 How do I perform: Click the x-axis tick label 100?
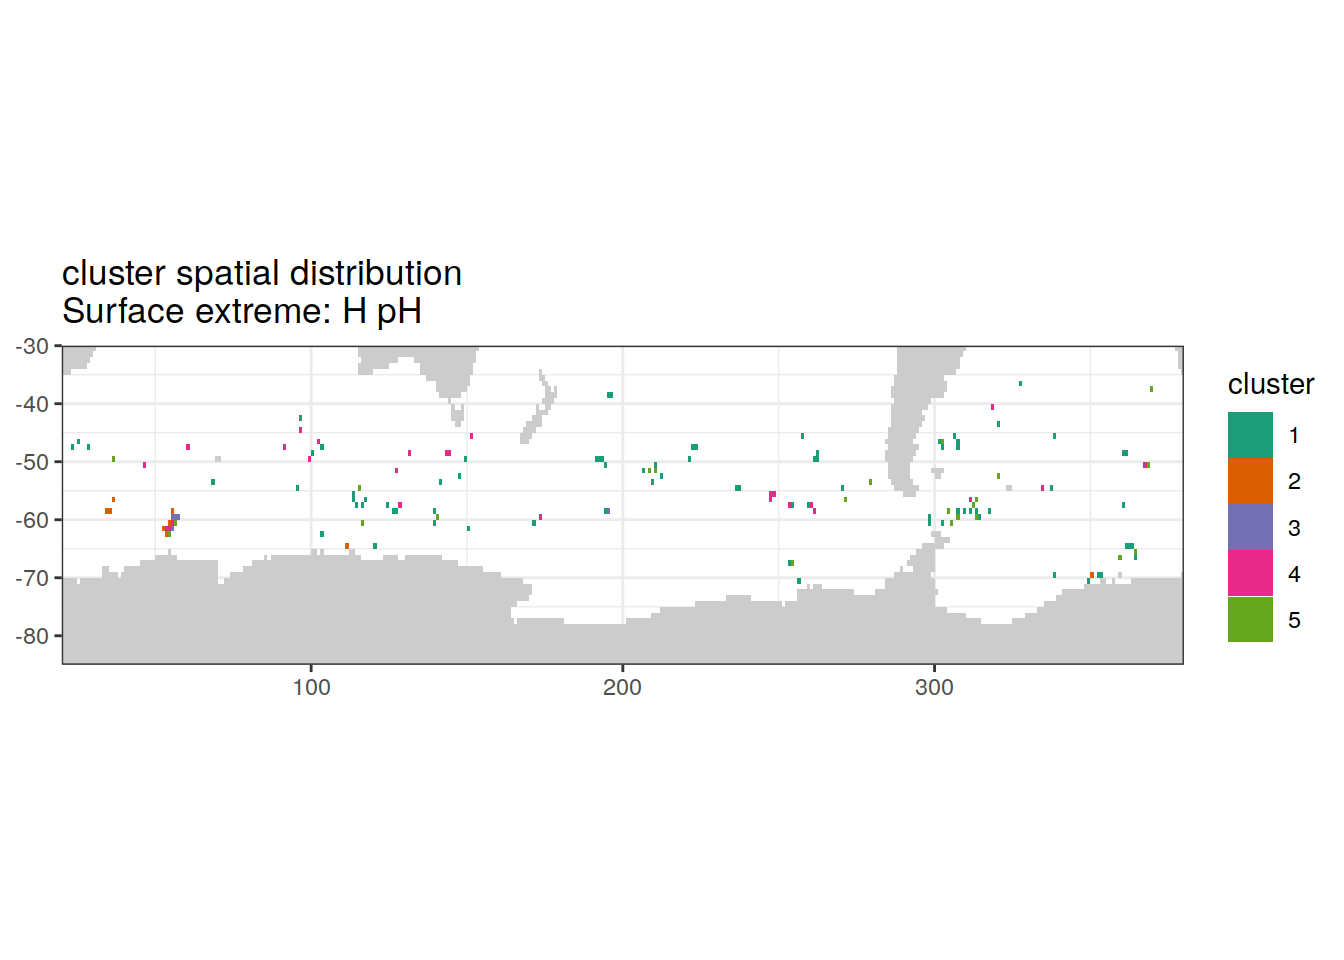coord(311,687)
